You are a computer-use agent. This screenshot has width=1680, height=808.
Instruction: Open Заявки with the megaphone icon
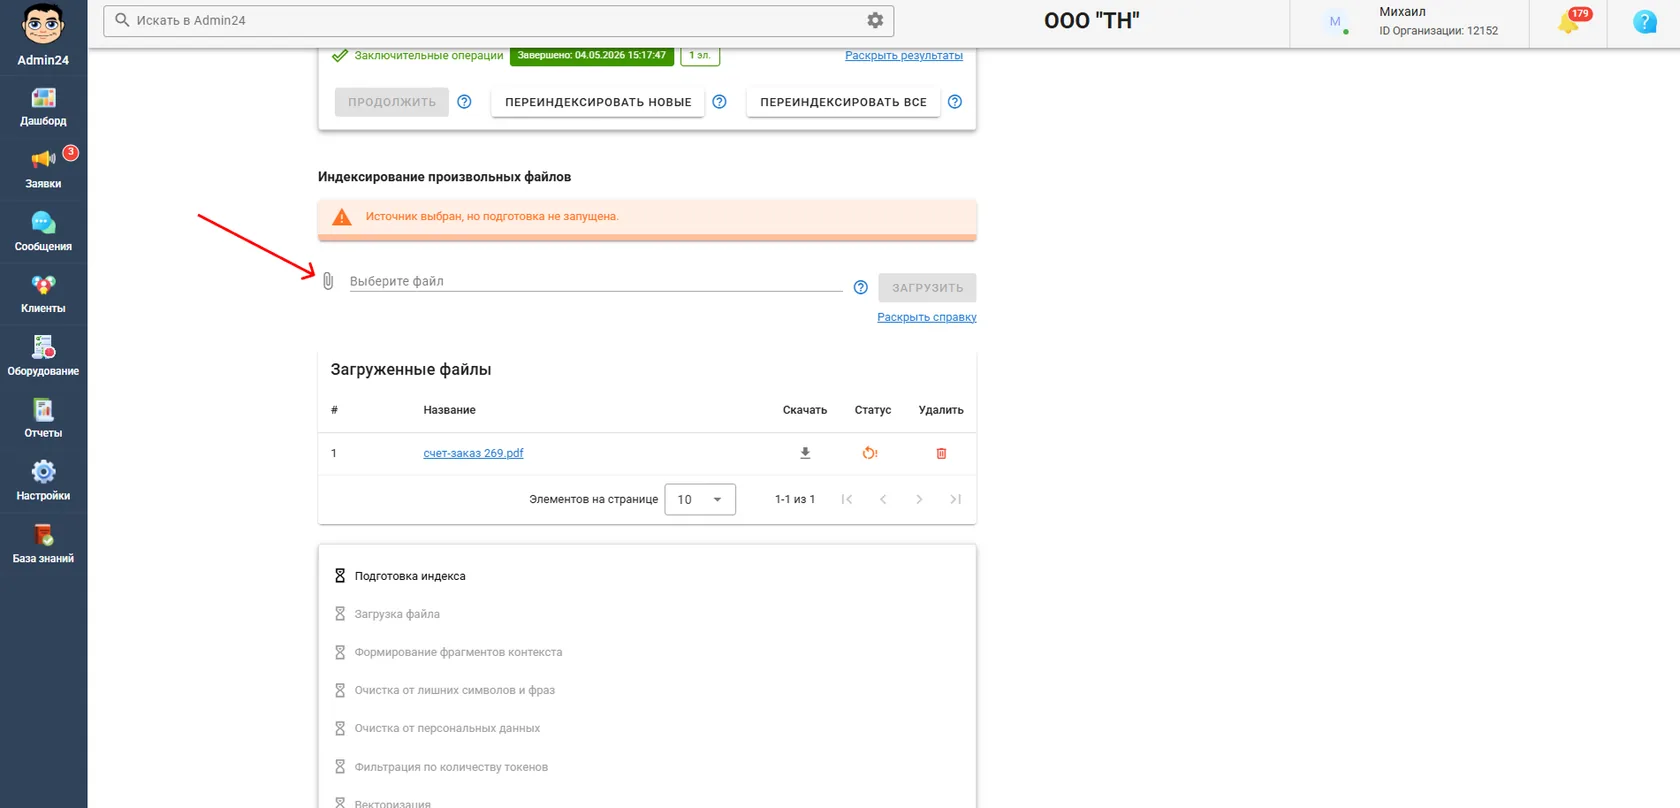click(43, 169)
